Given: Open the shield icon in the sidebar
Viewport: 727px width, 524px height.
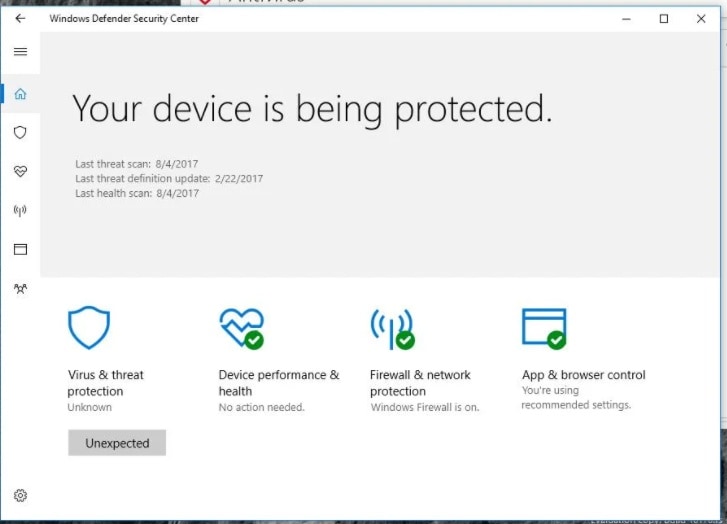Looking at the screenshot, I should tap(20, 132).
